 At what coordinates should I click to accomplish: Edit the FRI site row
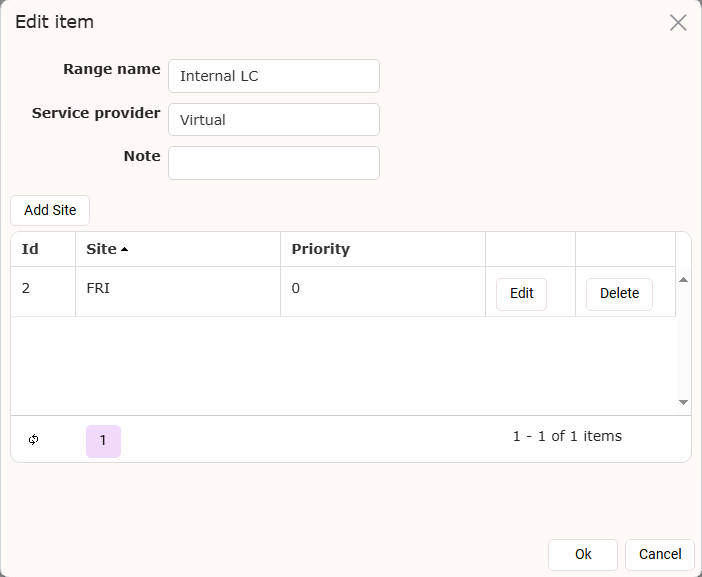coord(521,294)
